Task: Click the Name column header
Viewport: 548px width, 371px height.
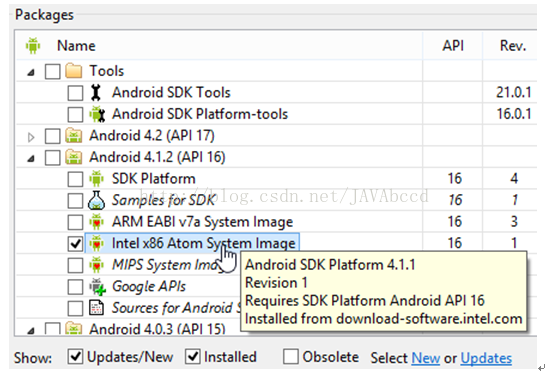Action: coord(76,46)
